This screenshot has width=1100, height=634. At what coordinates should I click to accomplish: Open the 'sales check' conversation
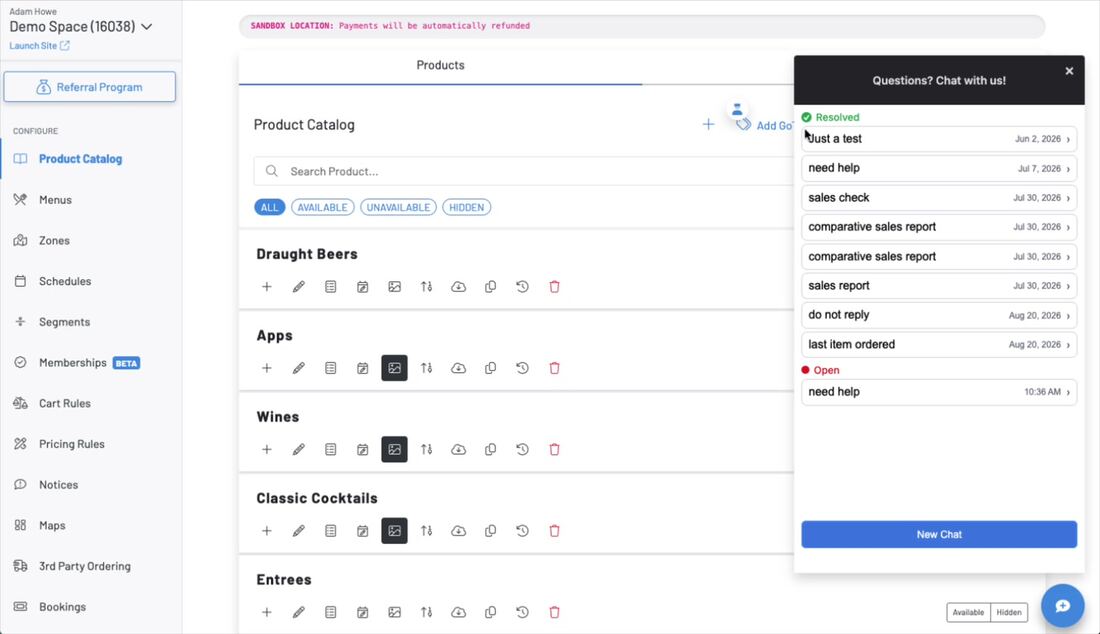point(939,198)
